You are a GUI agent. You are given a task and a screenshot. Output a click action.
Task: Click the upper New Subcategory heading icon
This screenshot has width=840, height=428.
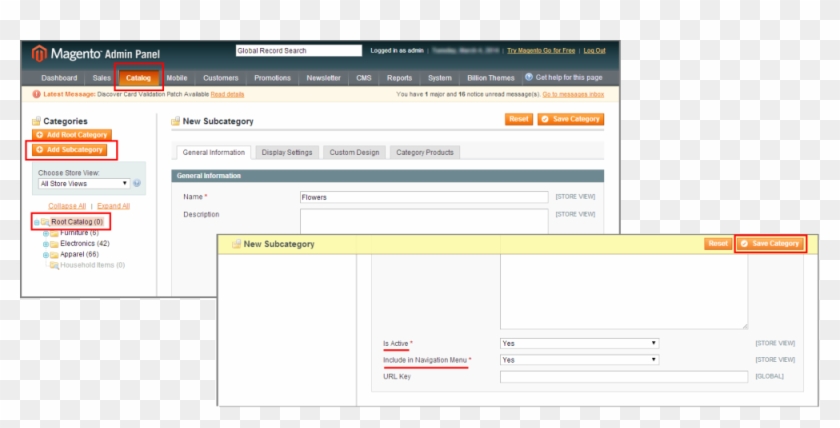176,121
